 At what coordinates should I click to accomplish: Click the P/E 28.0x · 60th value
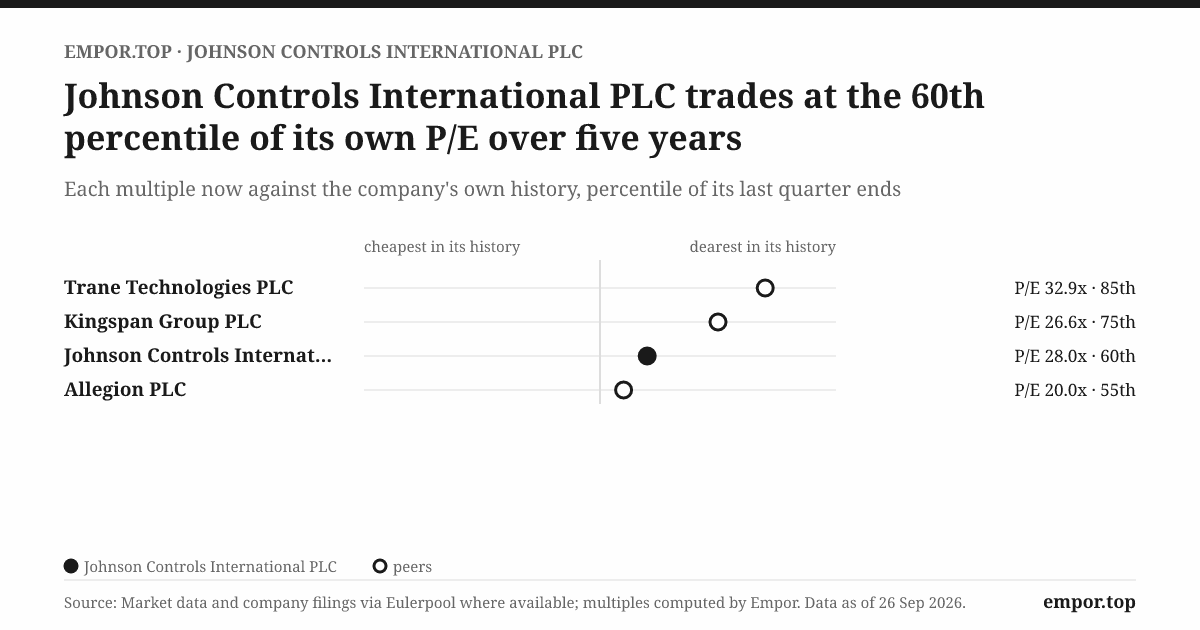coord(1075,356)
